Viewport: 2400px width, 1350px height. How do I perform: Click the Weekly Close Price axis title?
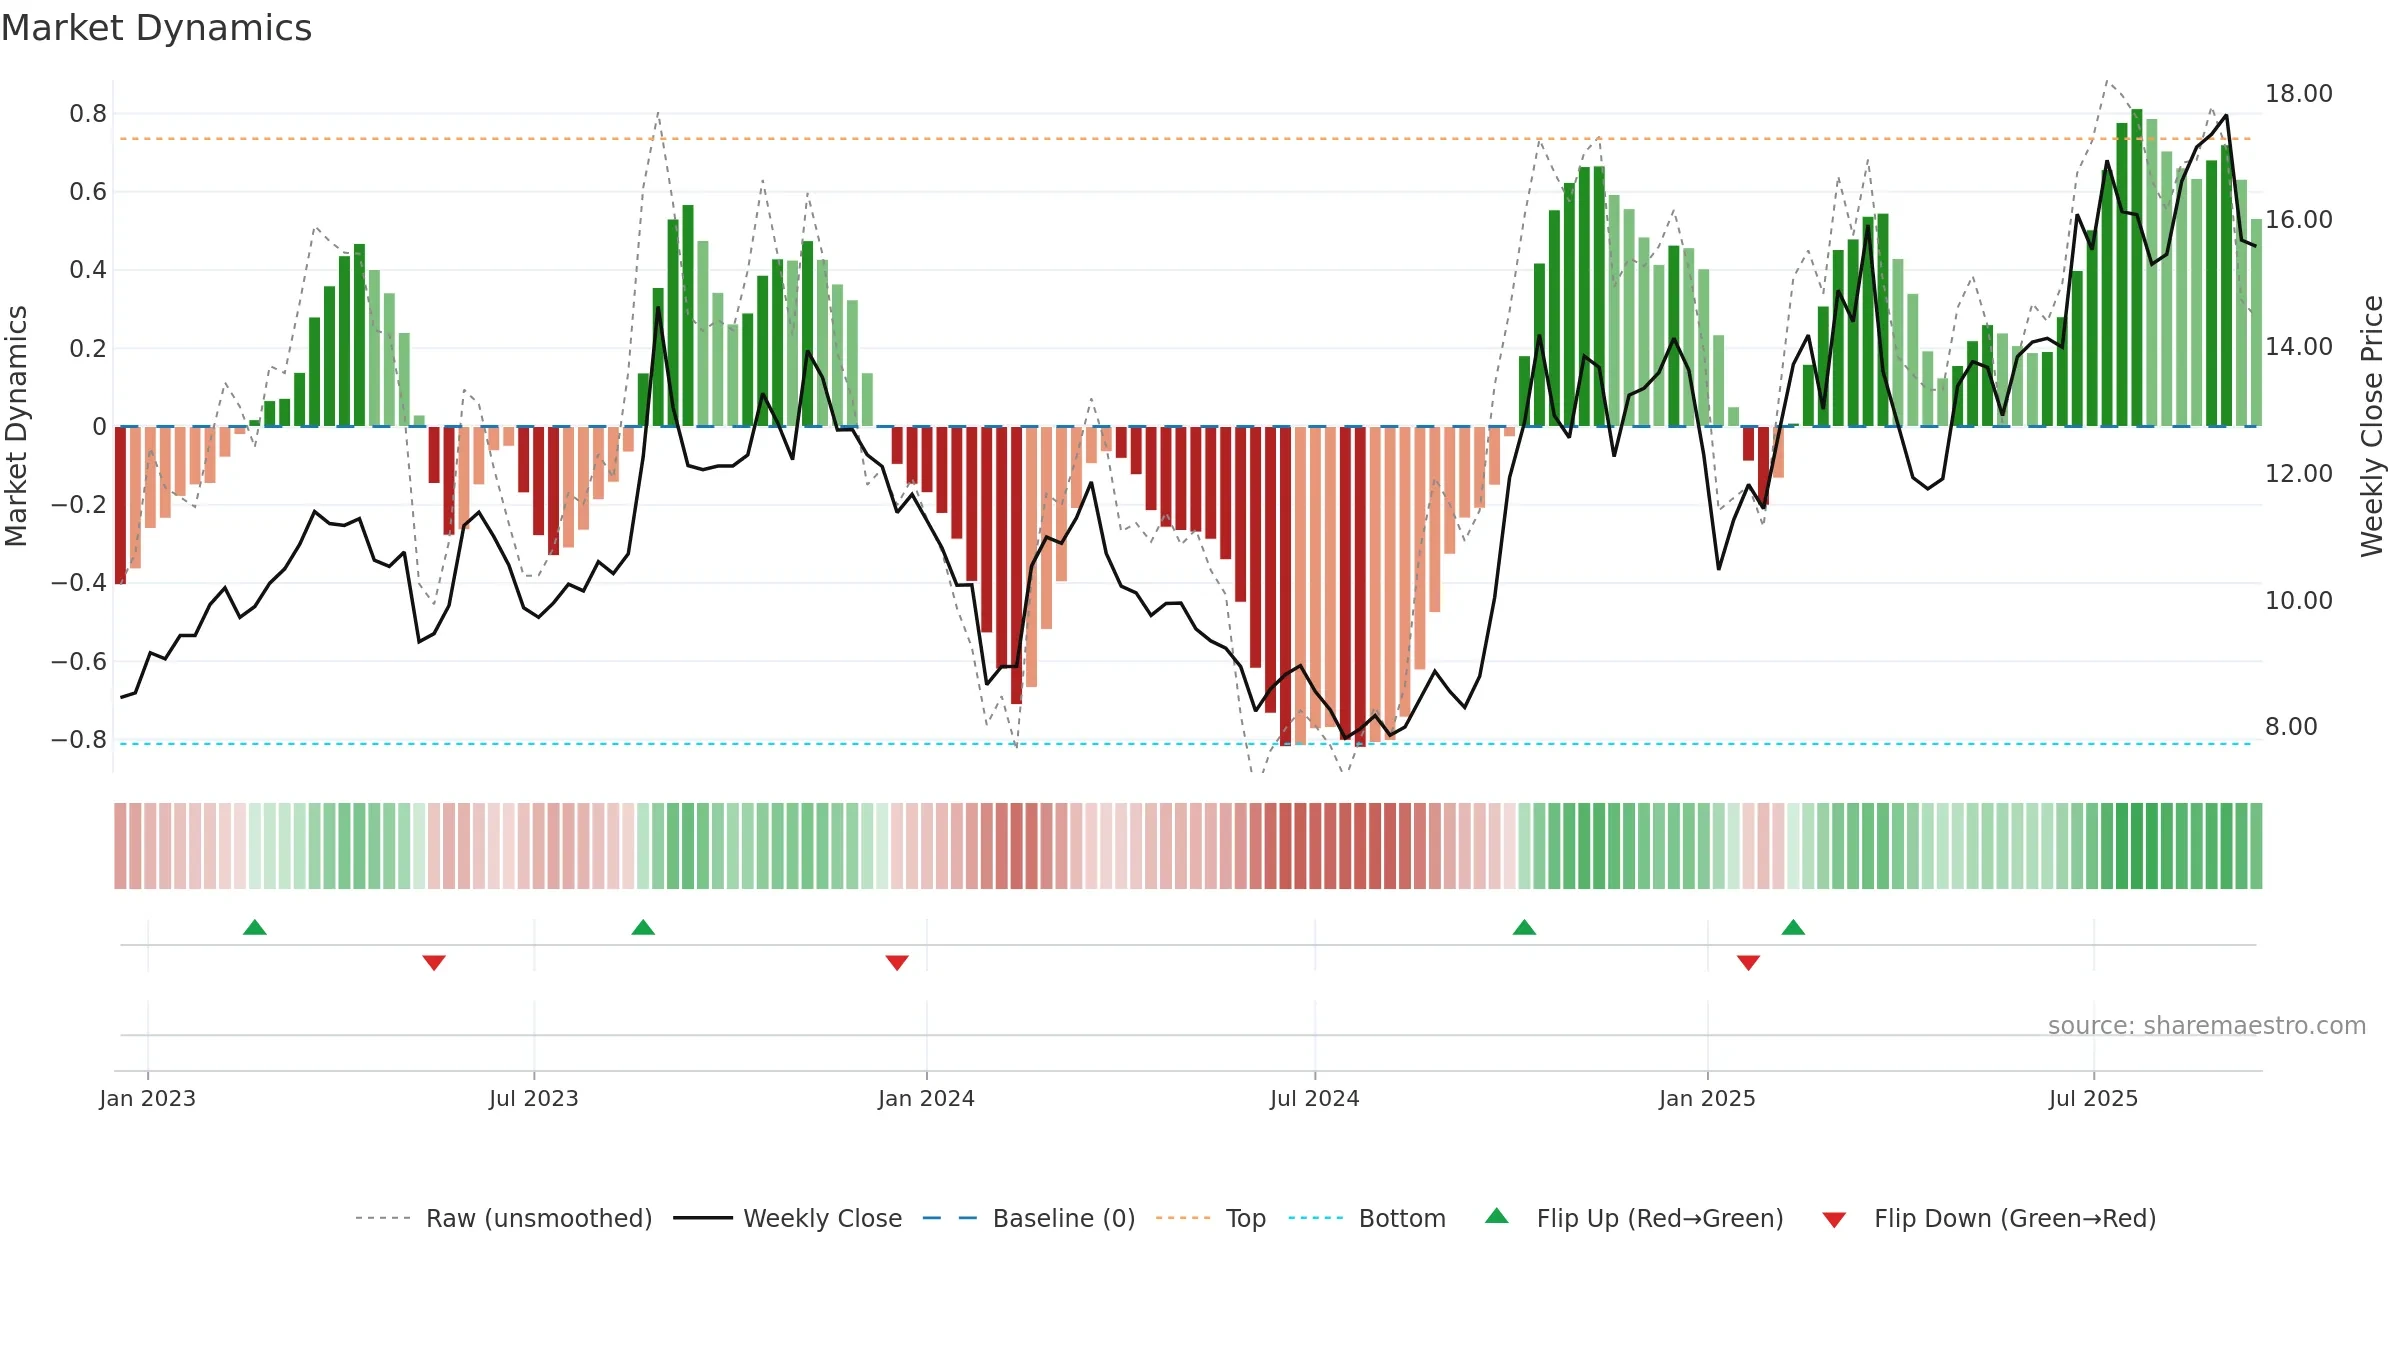coord(2372,426)
